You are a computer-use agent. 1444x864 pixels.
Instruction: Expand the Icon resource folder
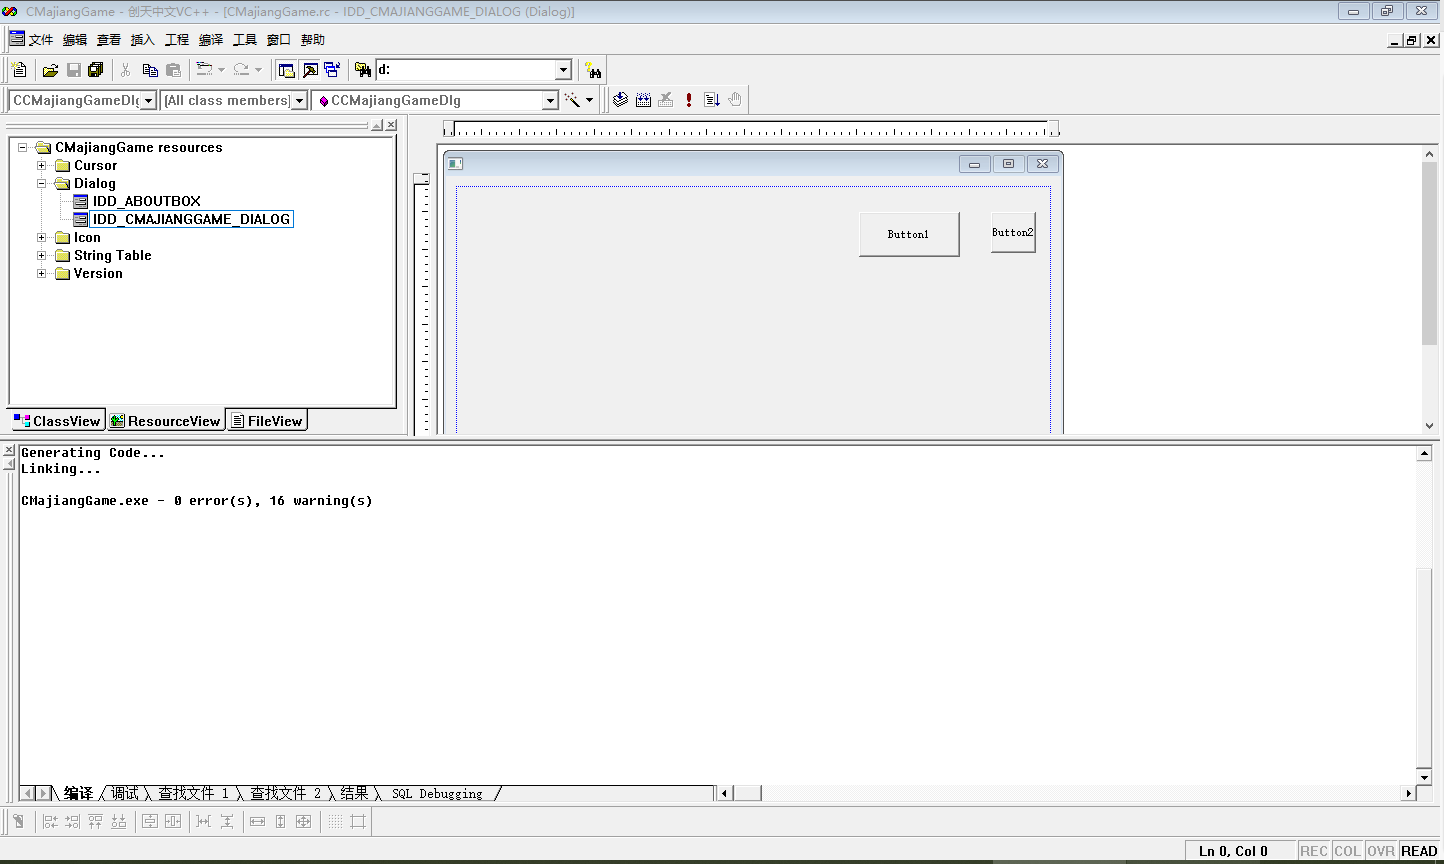[x=42, y=237]
